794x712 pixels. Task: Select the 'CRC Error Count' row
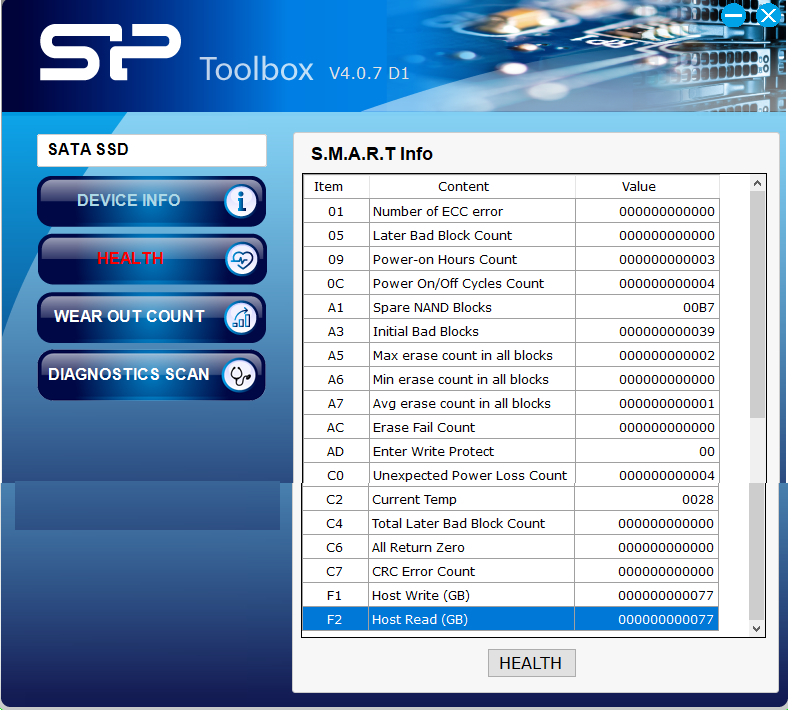[x=510, y=571]
